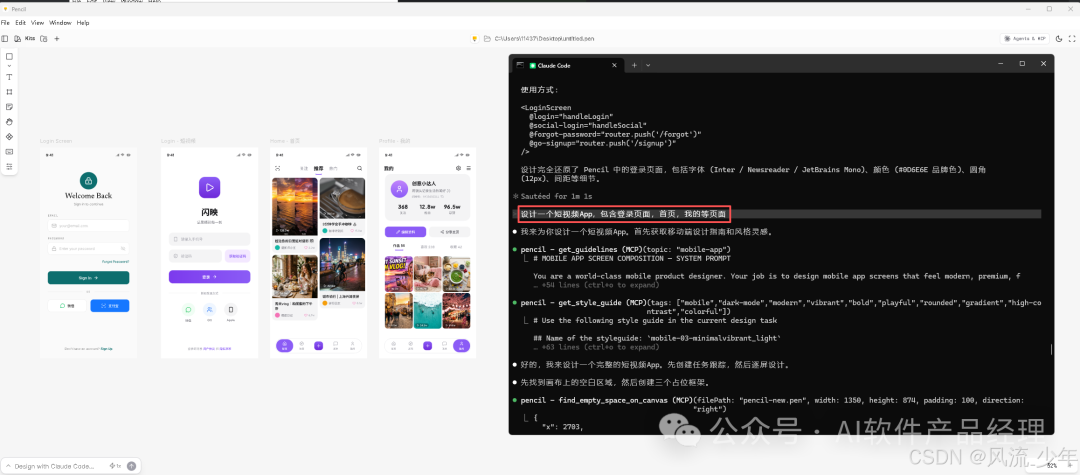1080x475 pixels.
Task: Select the Hand pan tool
Action: tap(10, 121)
